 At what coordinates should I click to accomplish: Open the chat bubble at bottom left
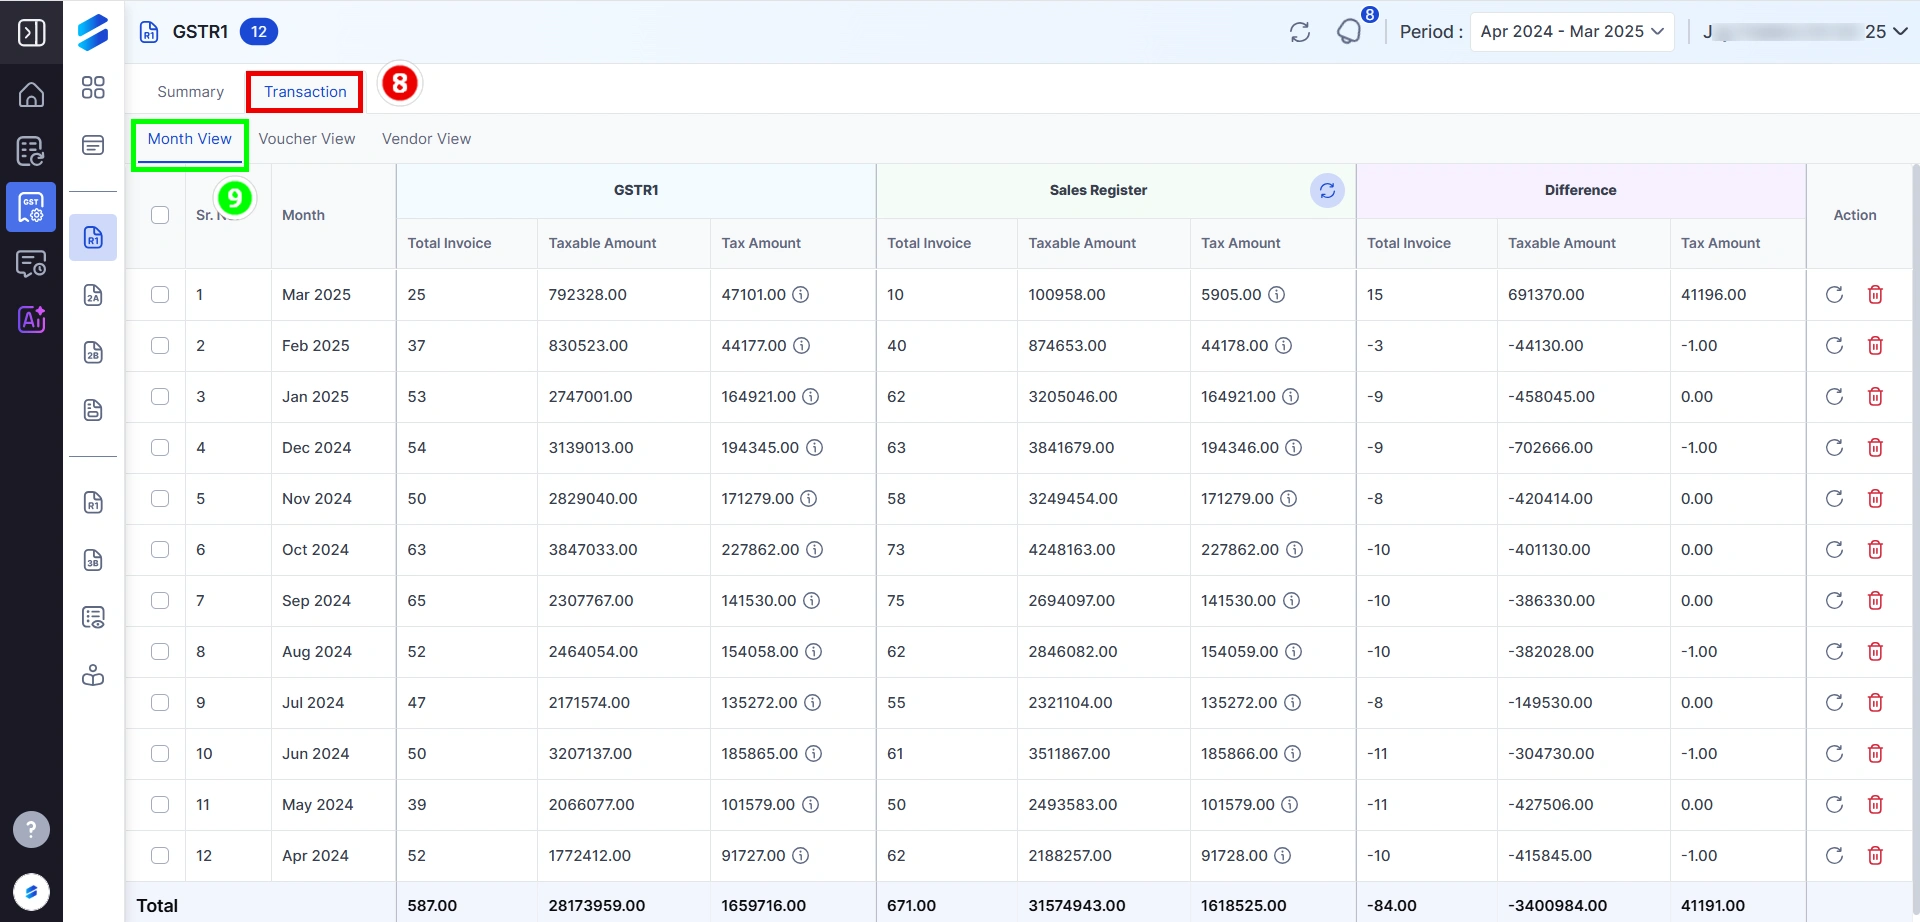[x=31, y=891]
